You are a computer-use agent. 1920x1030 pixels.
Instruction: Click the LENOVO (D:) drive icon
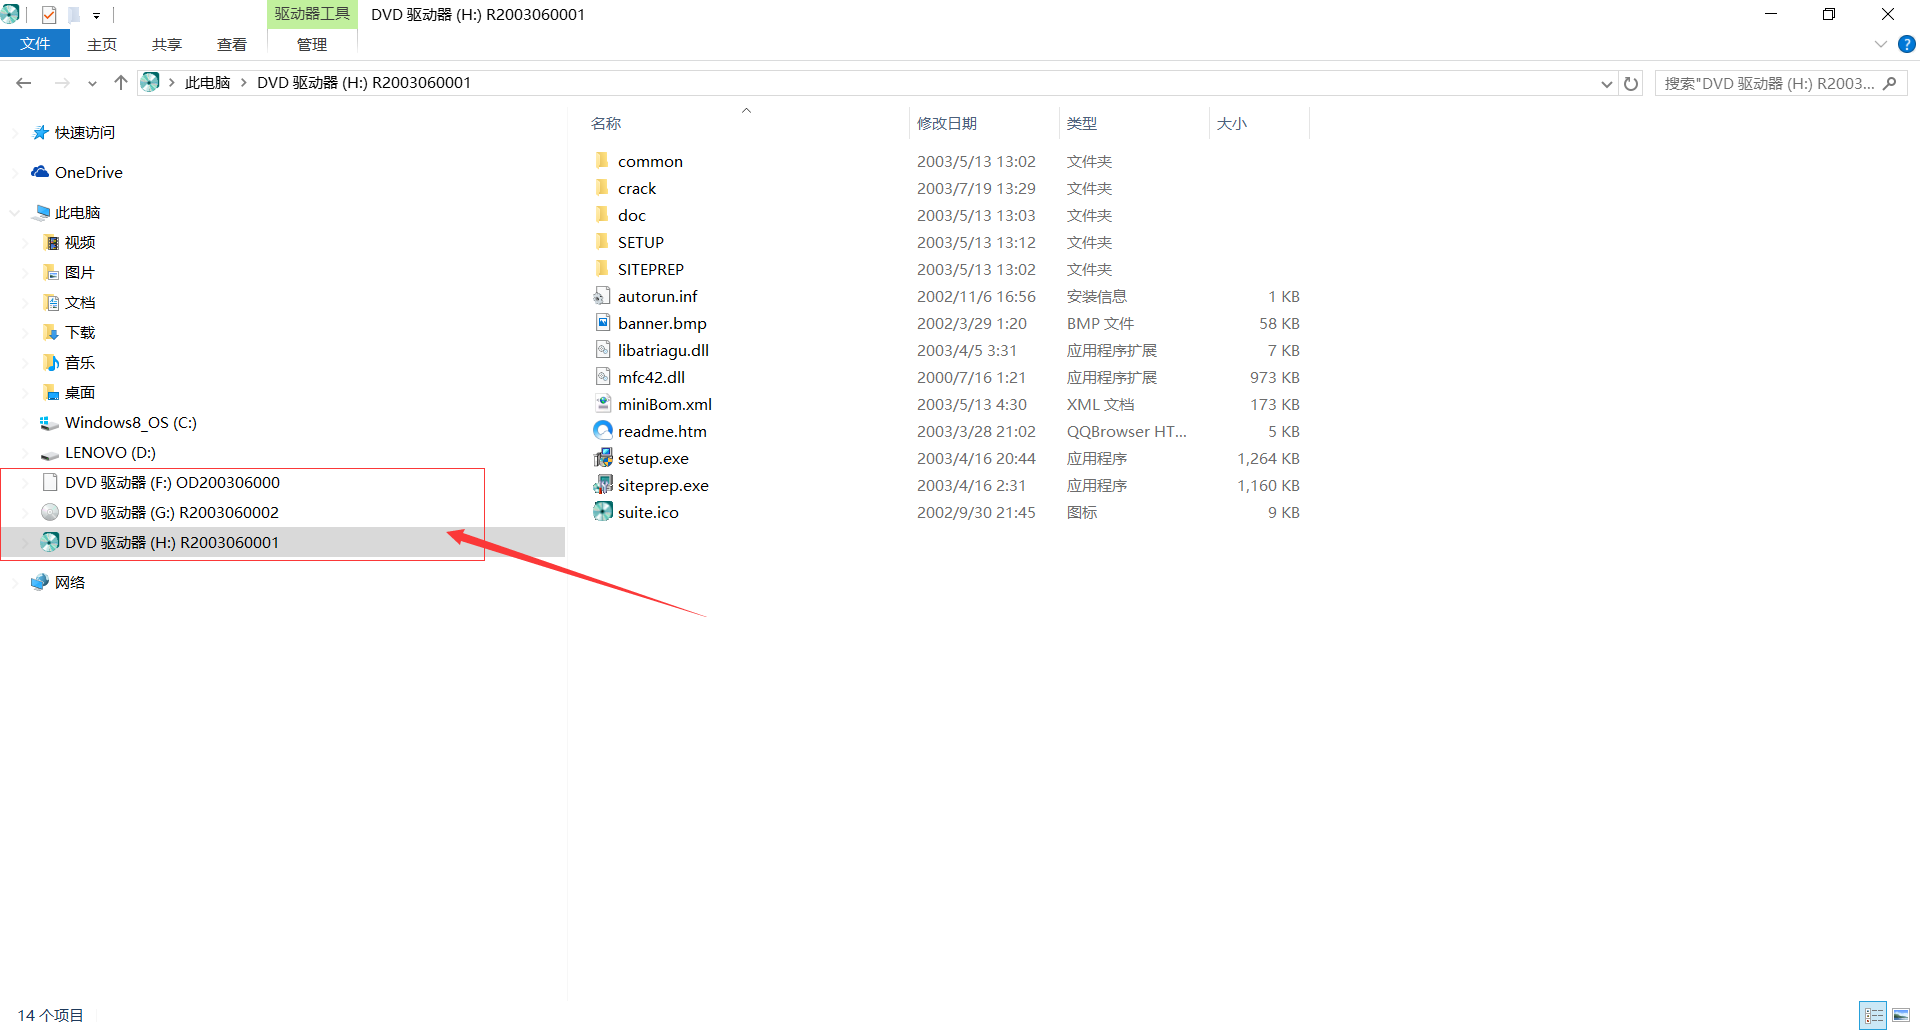point(50,453)
